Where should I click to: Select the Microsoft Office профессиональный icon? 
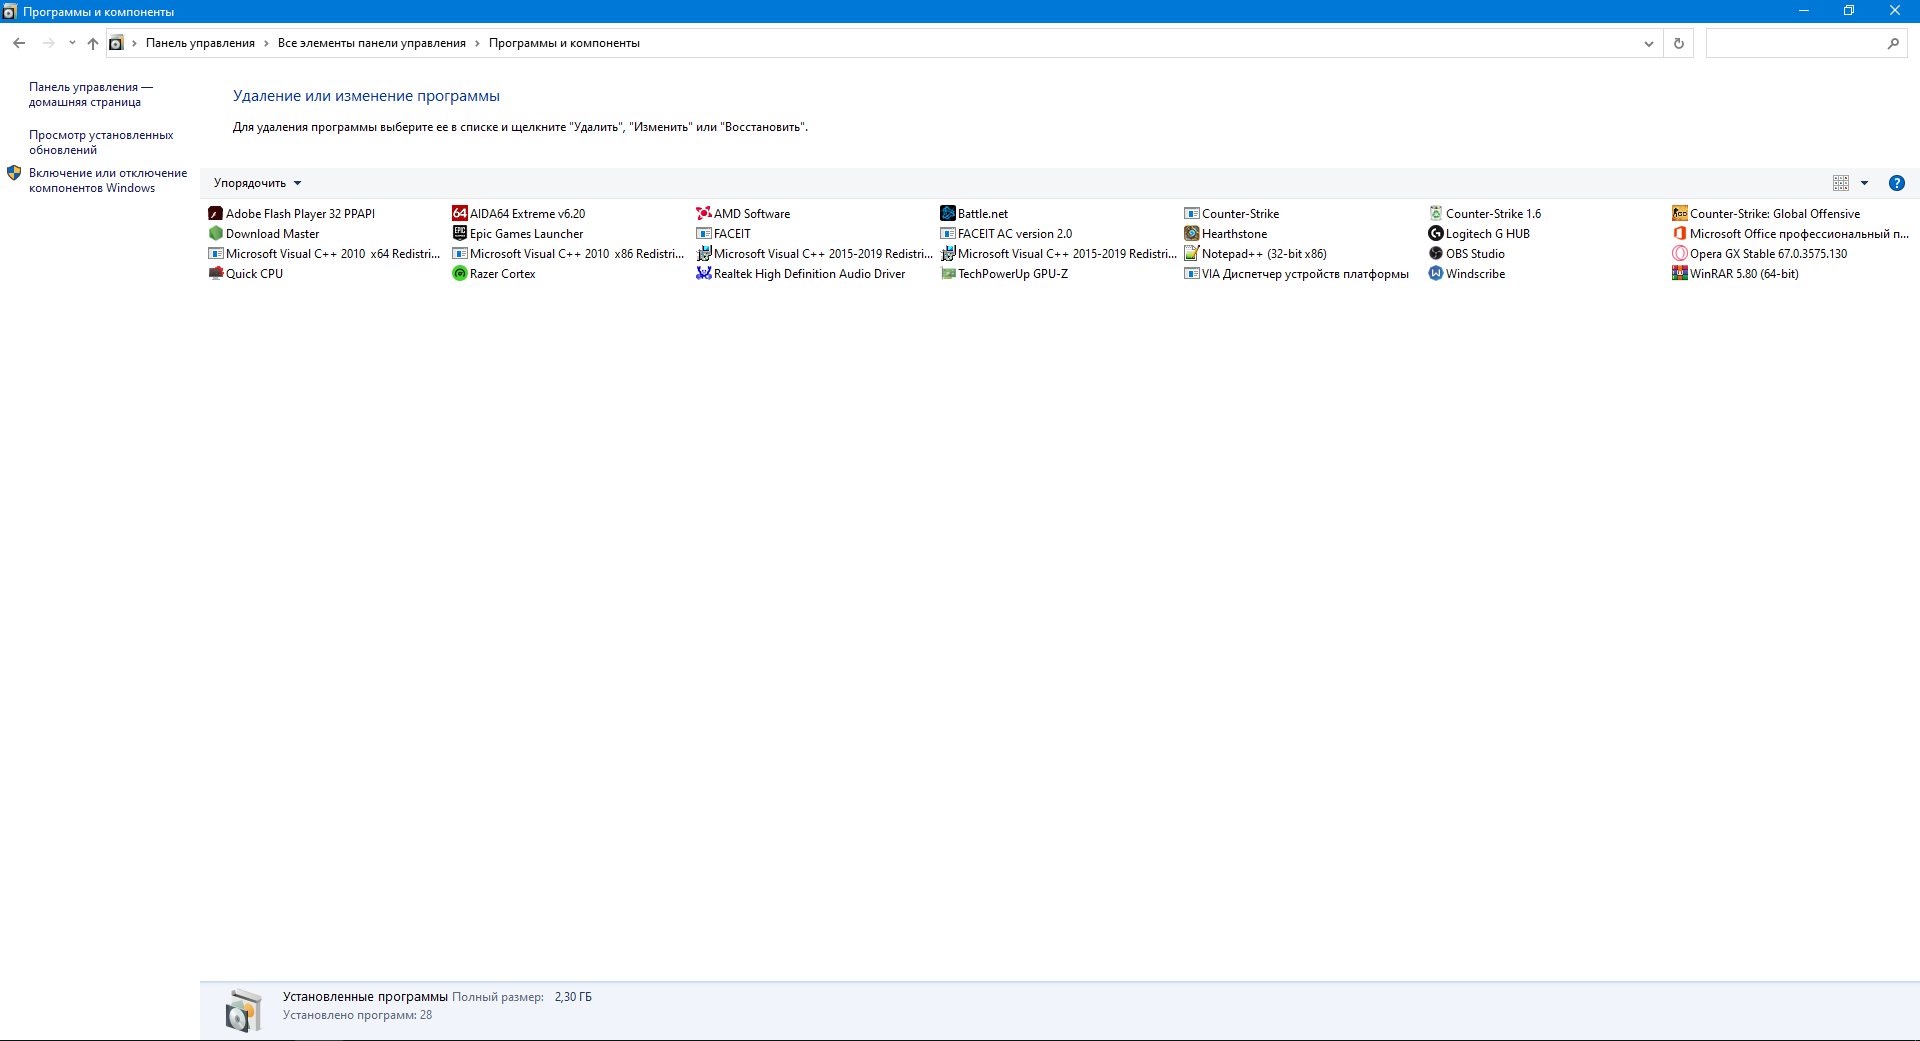1679,233
